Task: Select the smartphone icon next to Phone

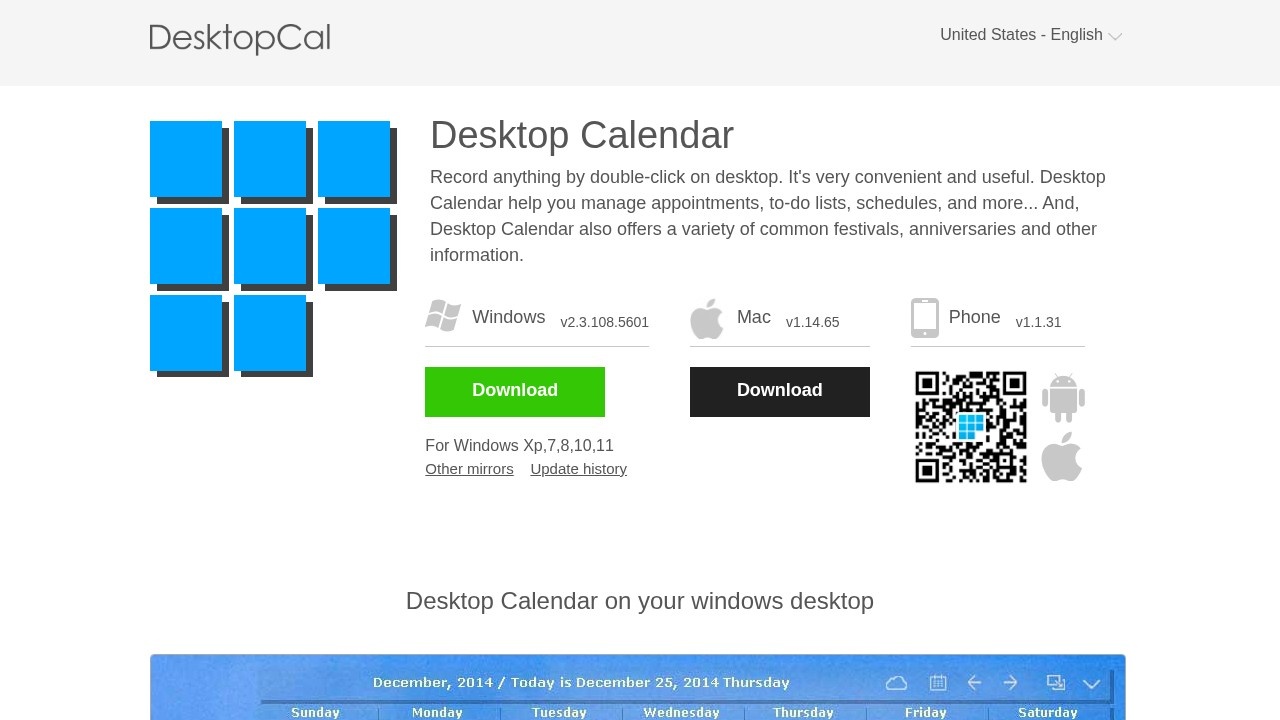Action: (924, 317)
